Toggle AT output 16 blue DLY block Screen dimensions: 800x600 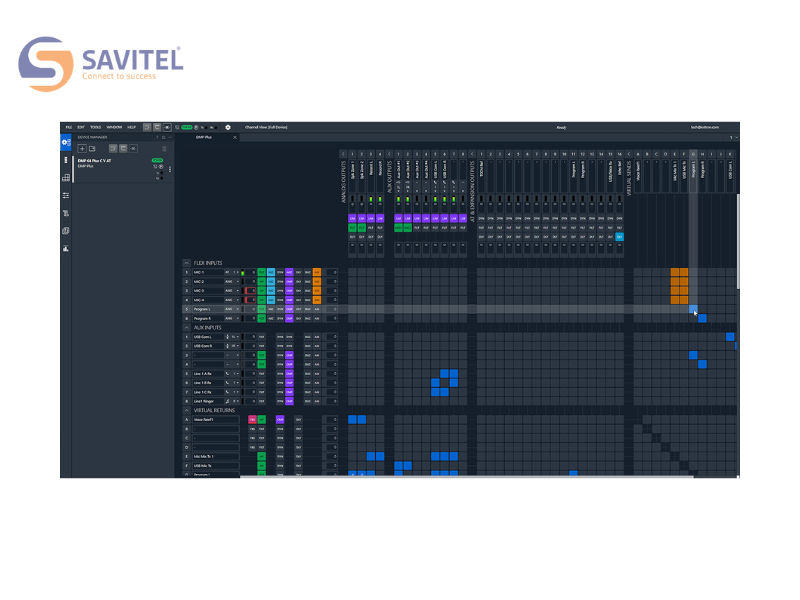coord(619,237)
